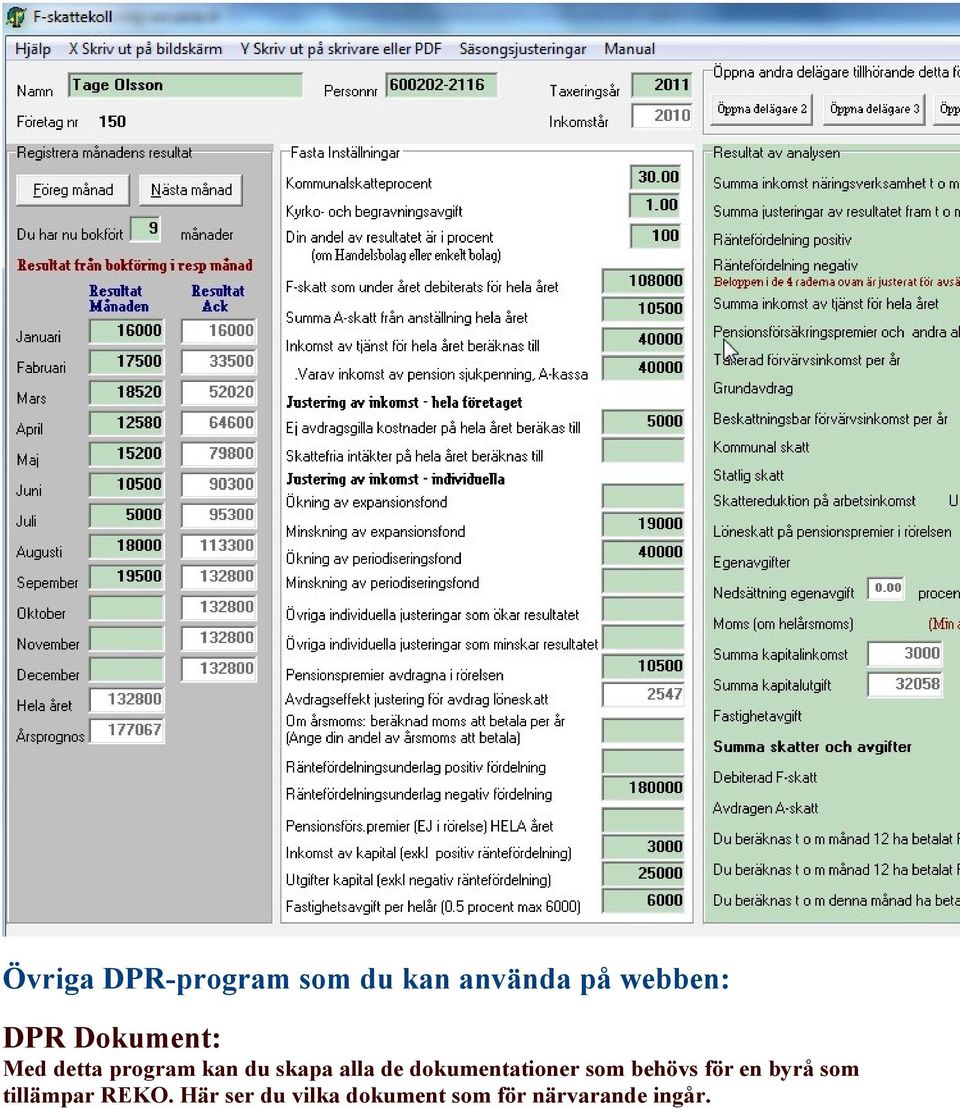Click empty Ökning av expansionsfond field
The width and height of the screenshot is (960, 1109).
643,496
